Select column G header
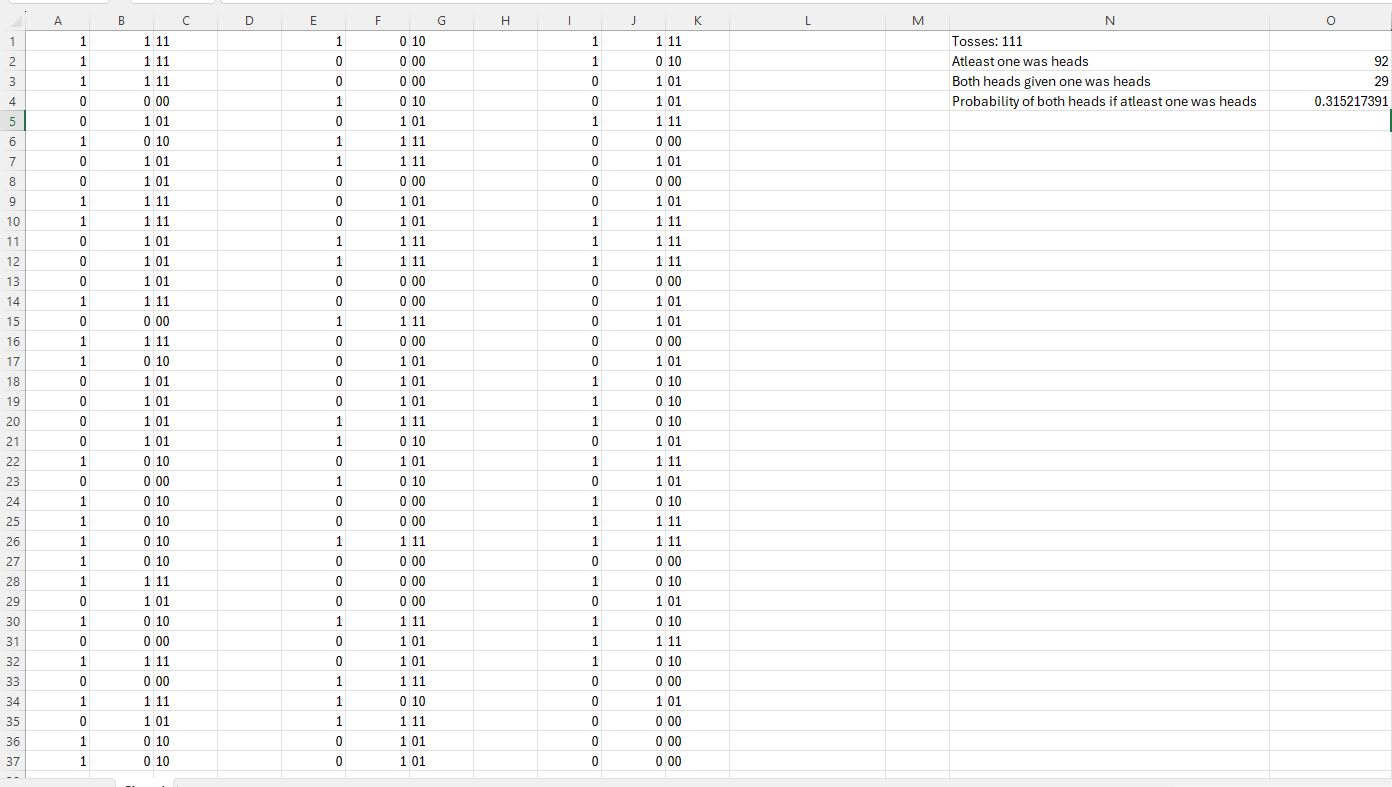This screenshot has height=787, width=1392. click(x=441, y=20)
